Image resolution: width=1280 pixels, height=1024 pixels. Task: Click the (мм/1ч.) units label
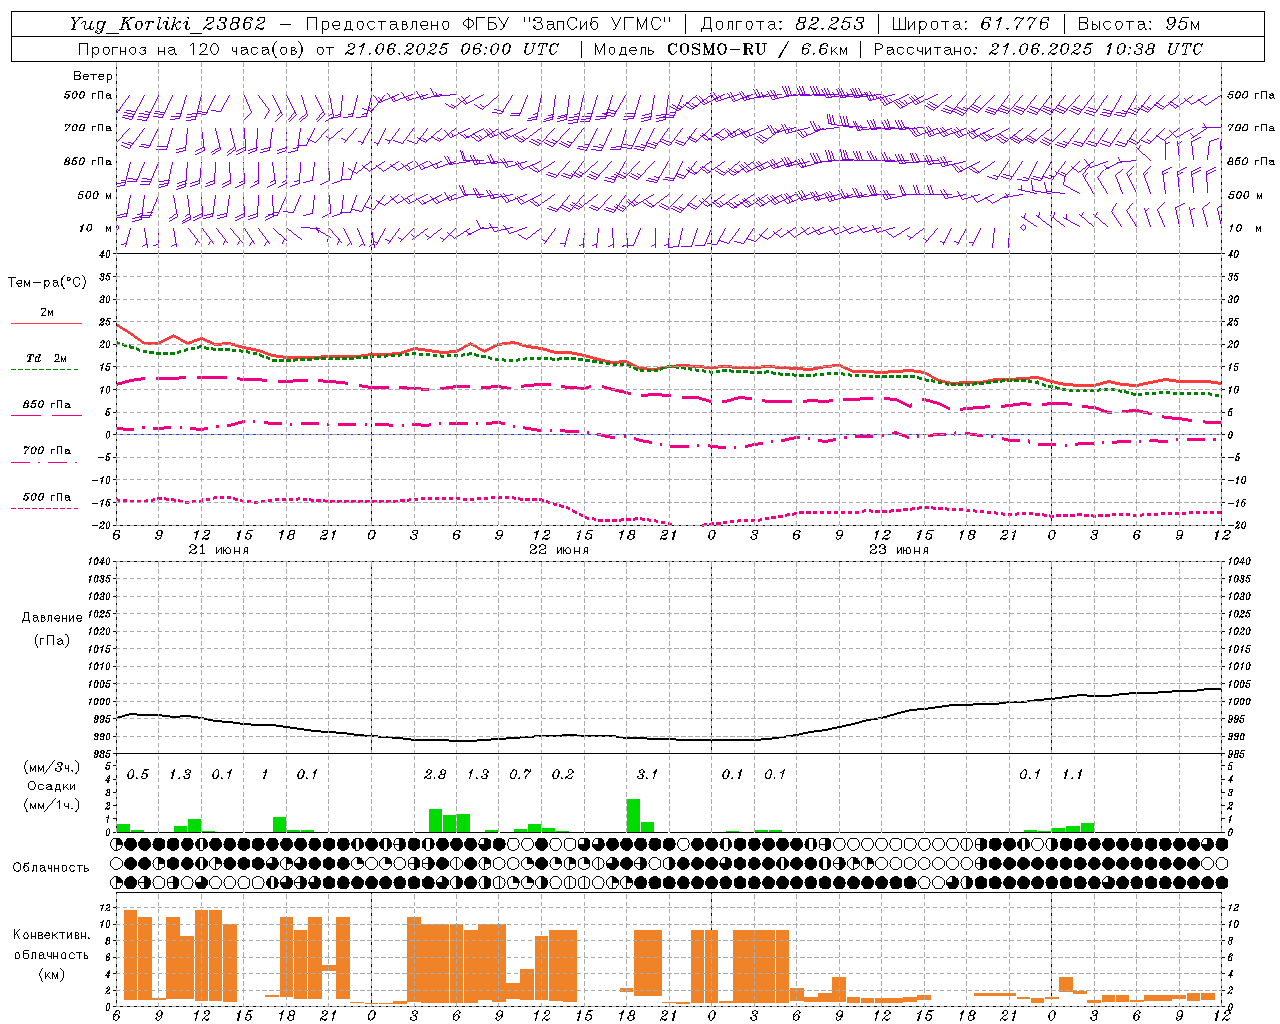coord(52,804)
